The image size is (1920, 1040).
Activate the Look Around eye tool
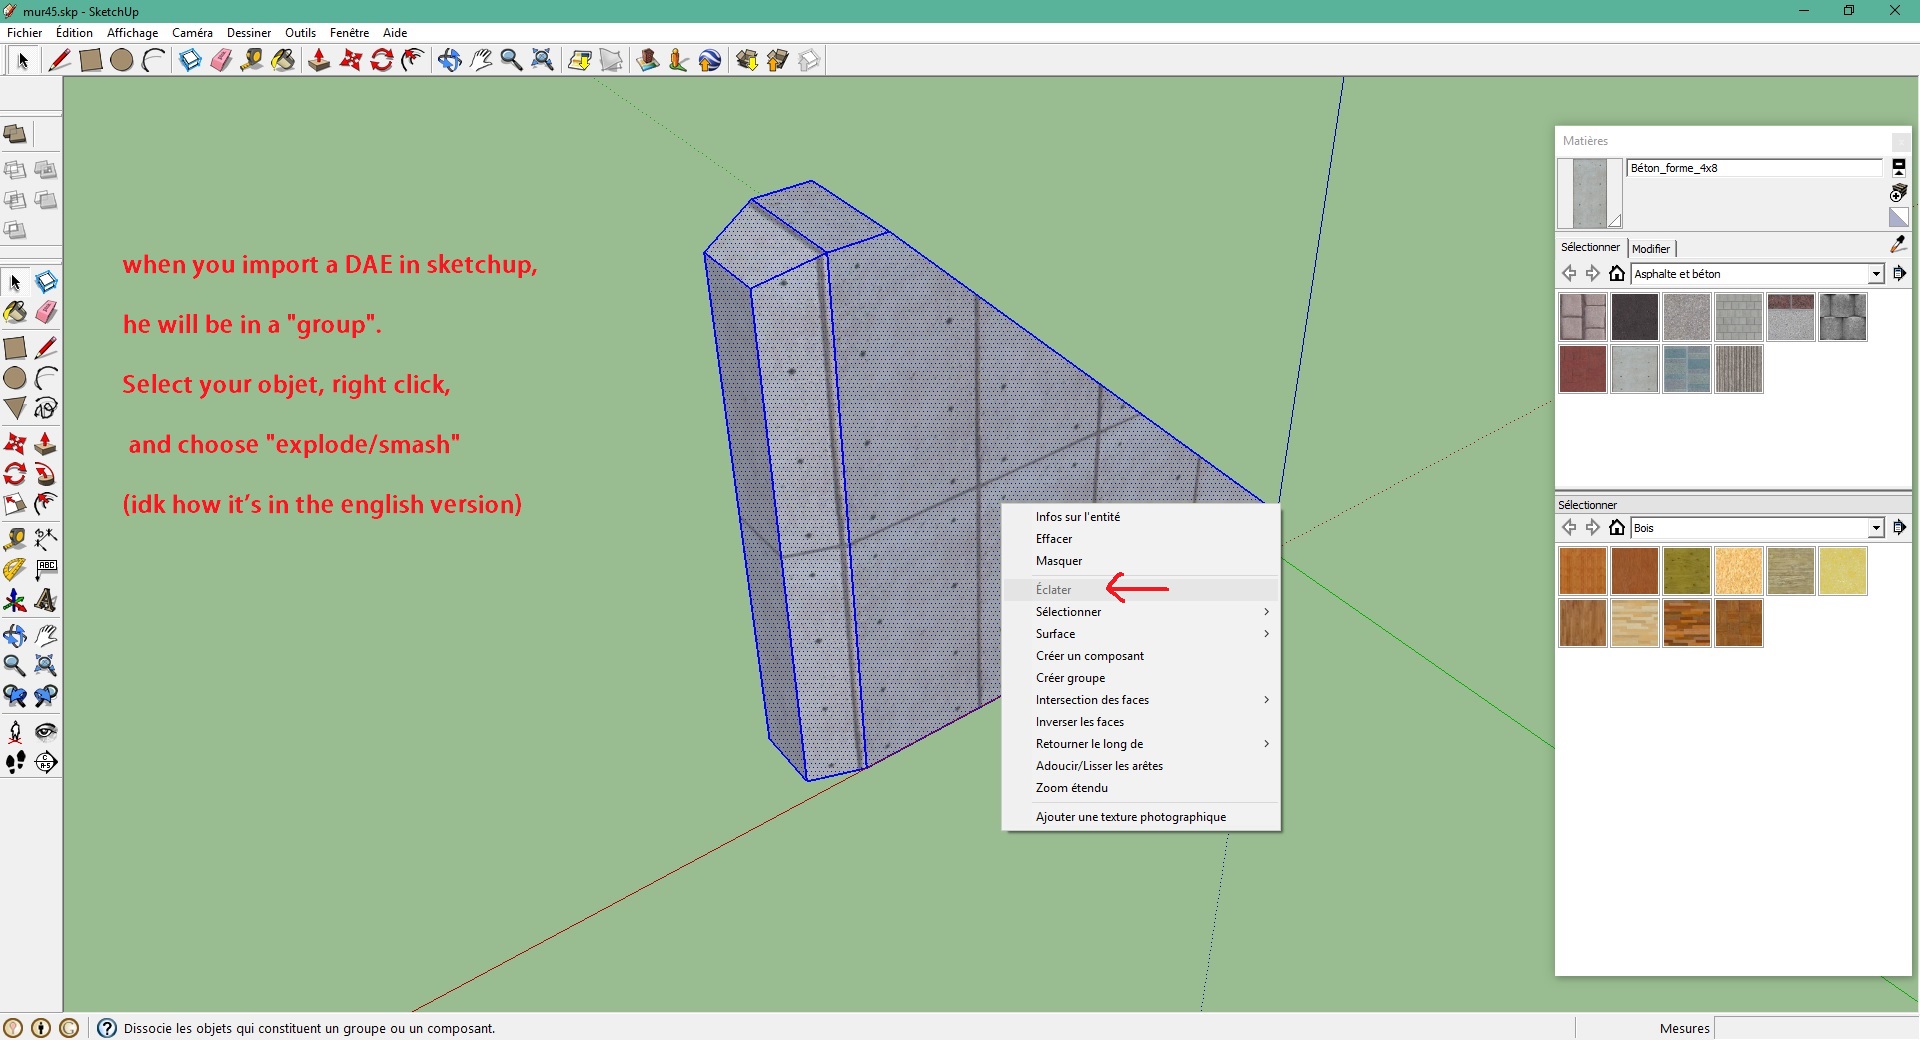(x=46, y=732)
